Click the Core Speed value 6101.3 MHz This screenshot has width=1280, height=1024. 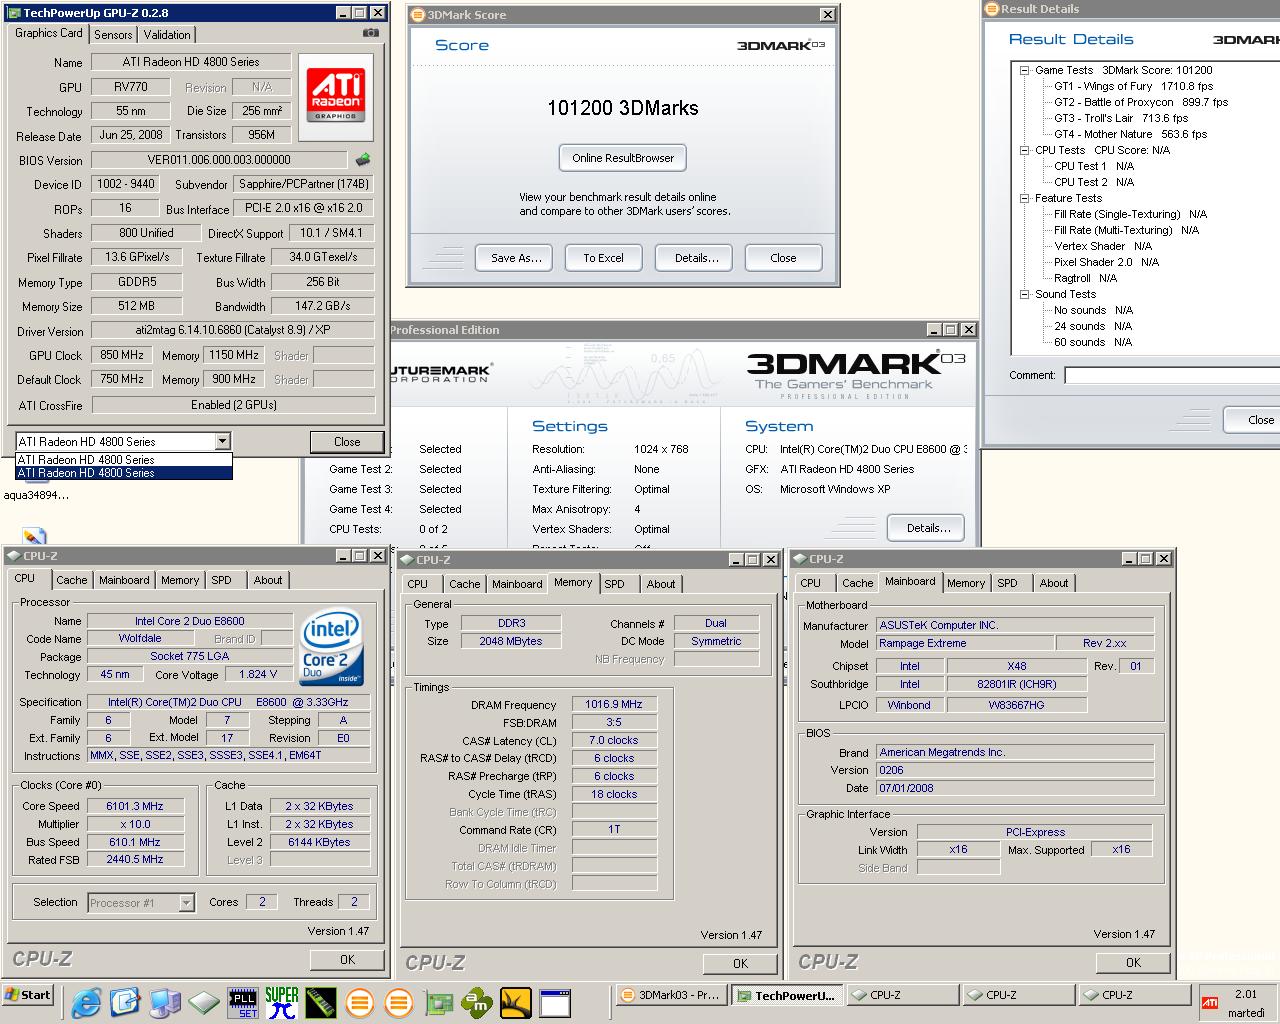click(x=134, y=806)
